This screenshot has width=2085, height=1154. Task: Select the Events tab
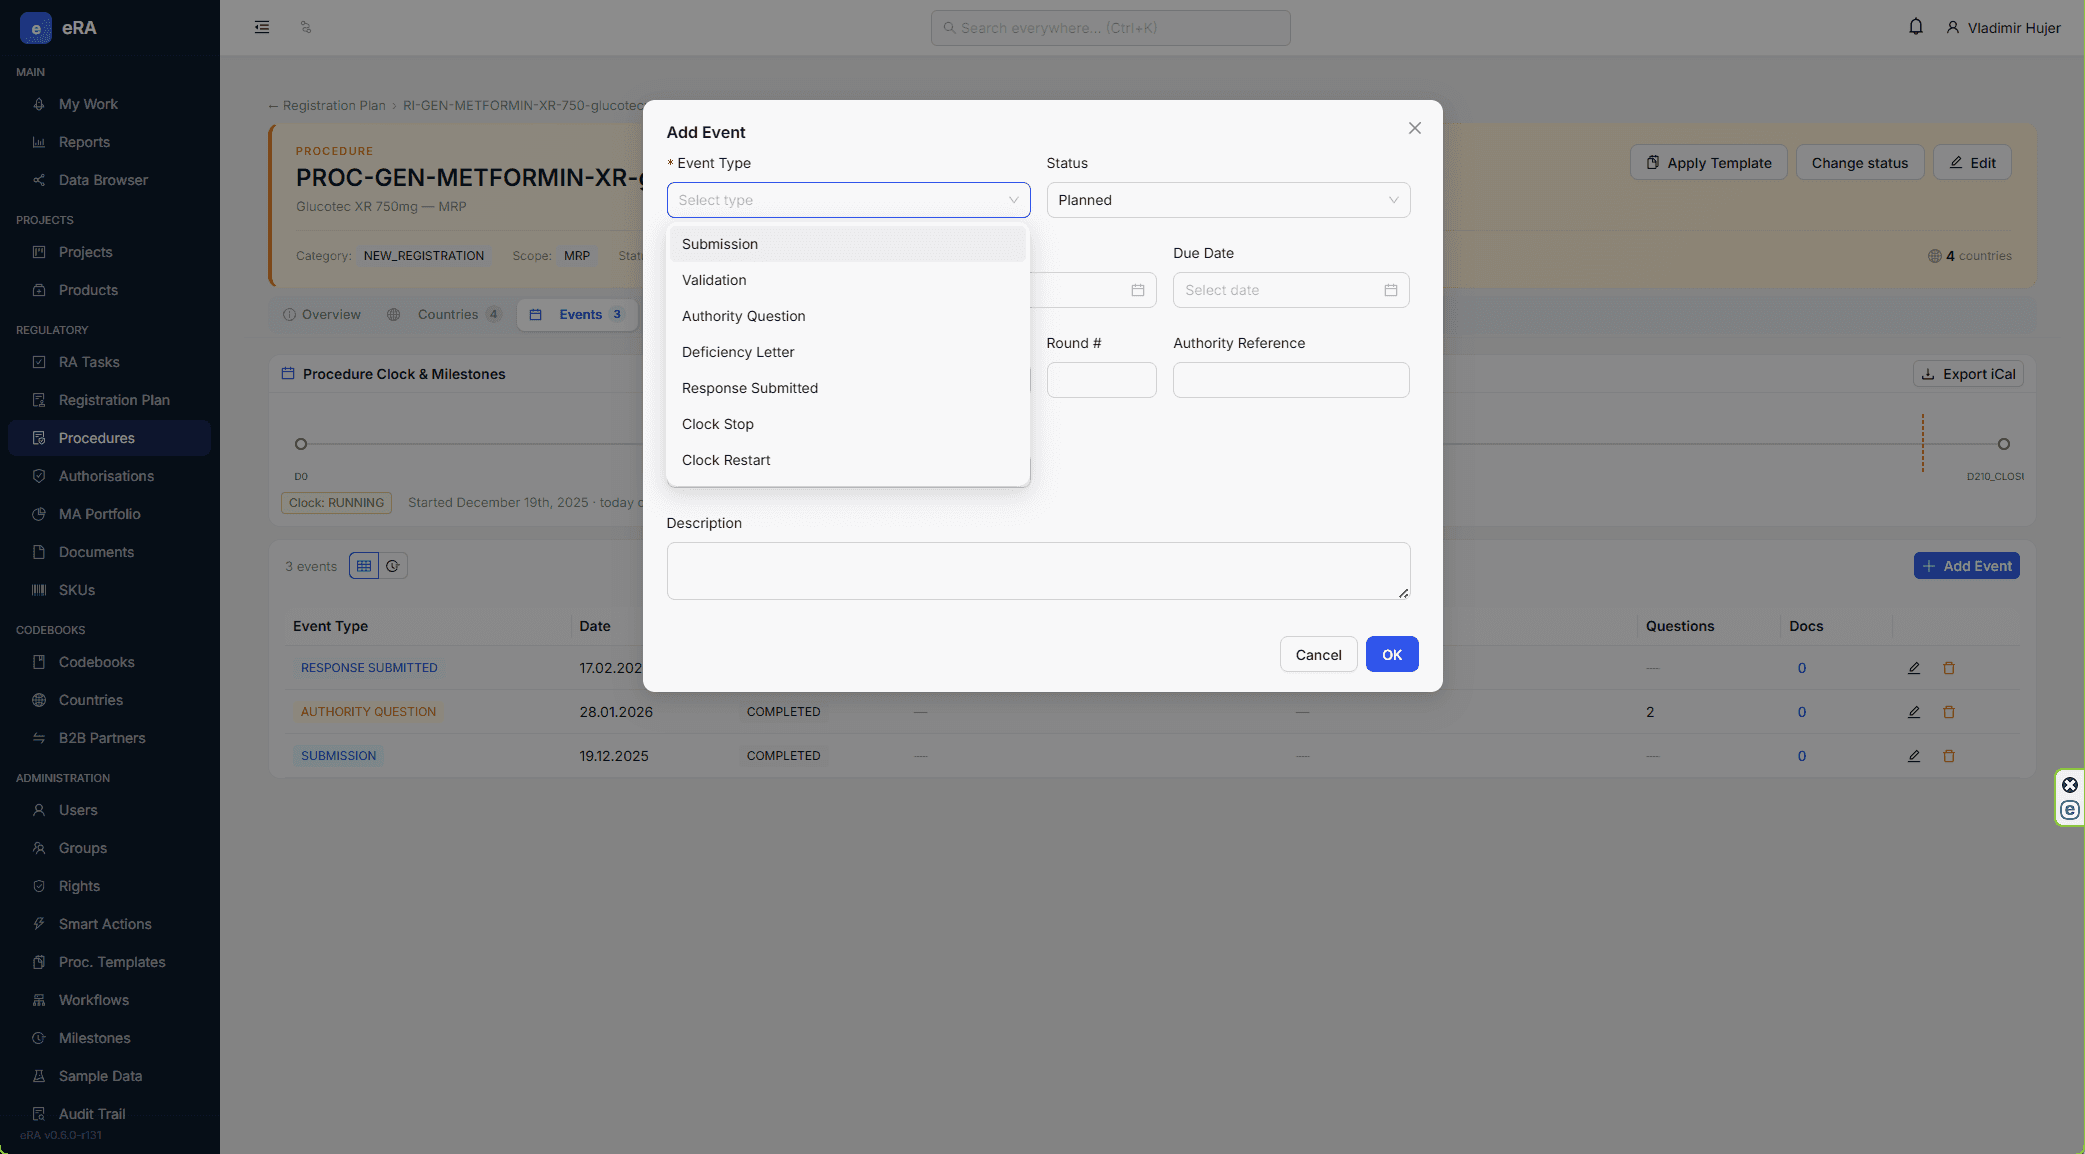coord(576,314)
